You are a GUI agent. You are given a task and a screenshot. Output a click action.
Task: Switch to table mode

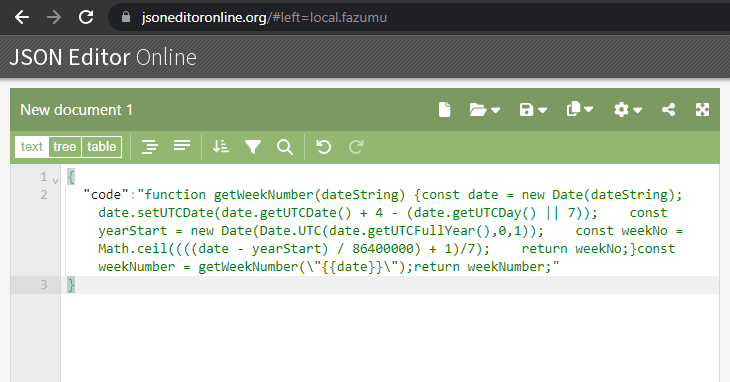pos(101,147)
